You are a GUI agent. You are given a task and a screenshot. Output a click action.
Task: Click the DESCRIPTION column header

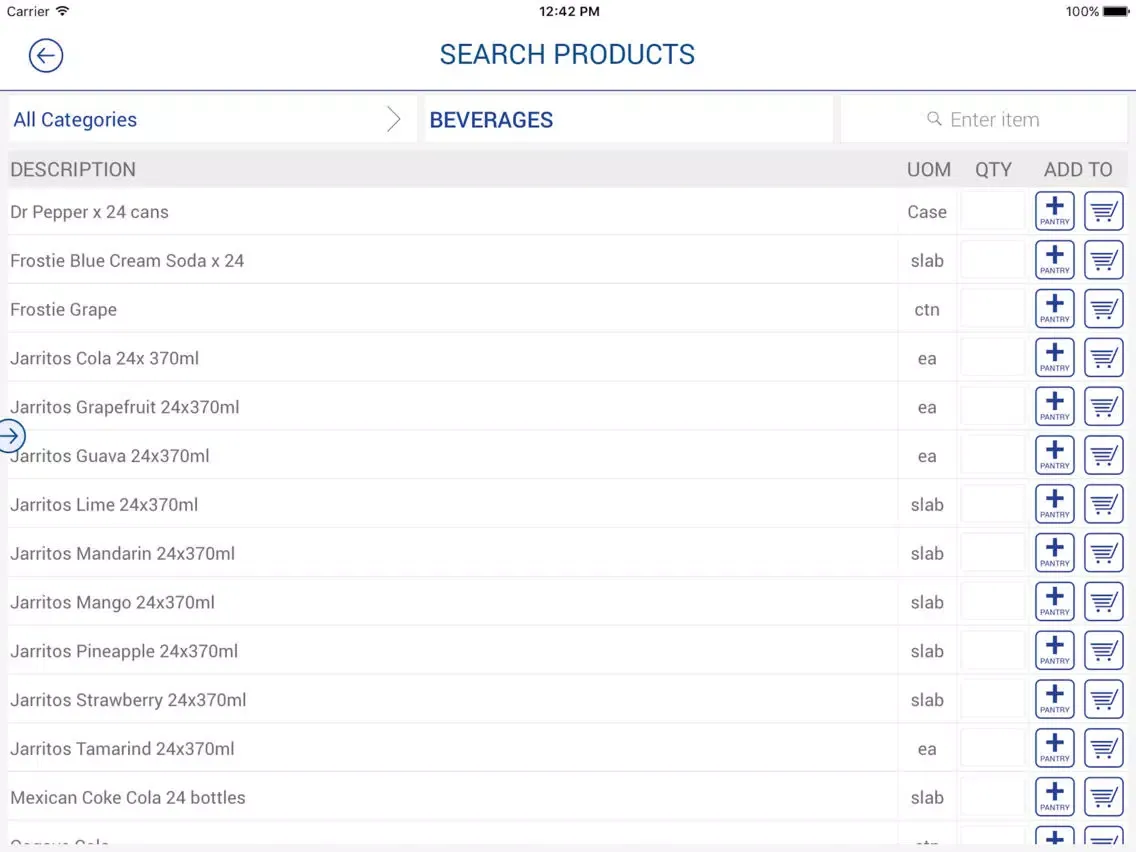coord(72,170)
